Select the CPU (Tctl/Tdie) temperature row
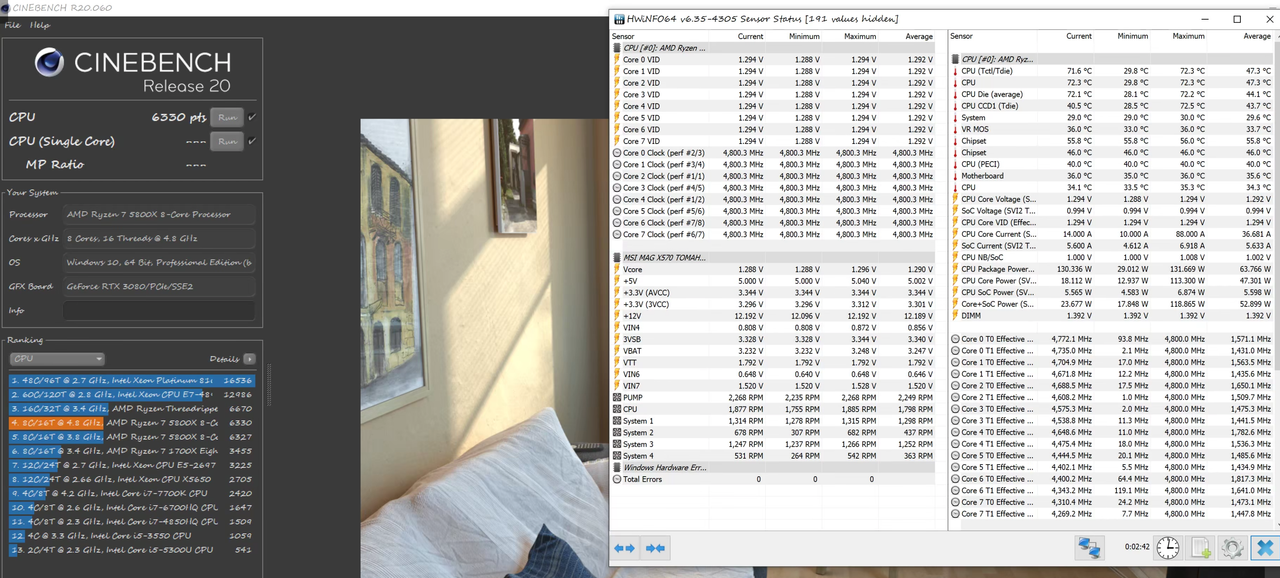Viewport: 1280px width, 578px height. click(x=1113, y=71)
